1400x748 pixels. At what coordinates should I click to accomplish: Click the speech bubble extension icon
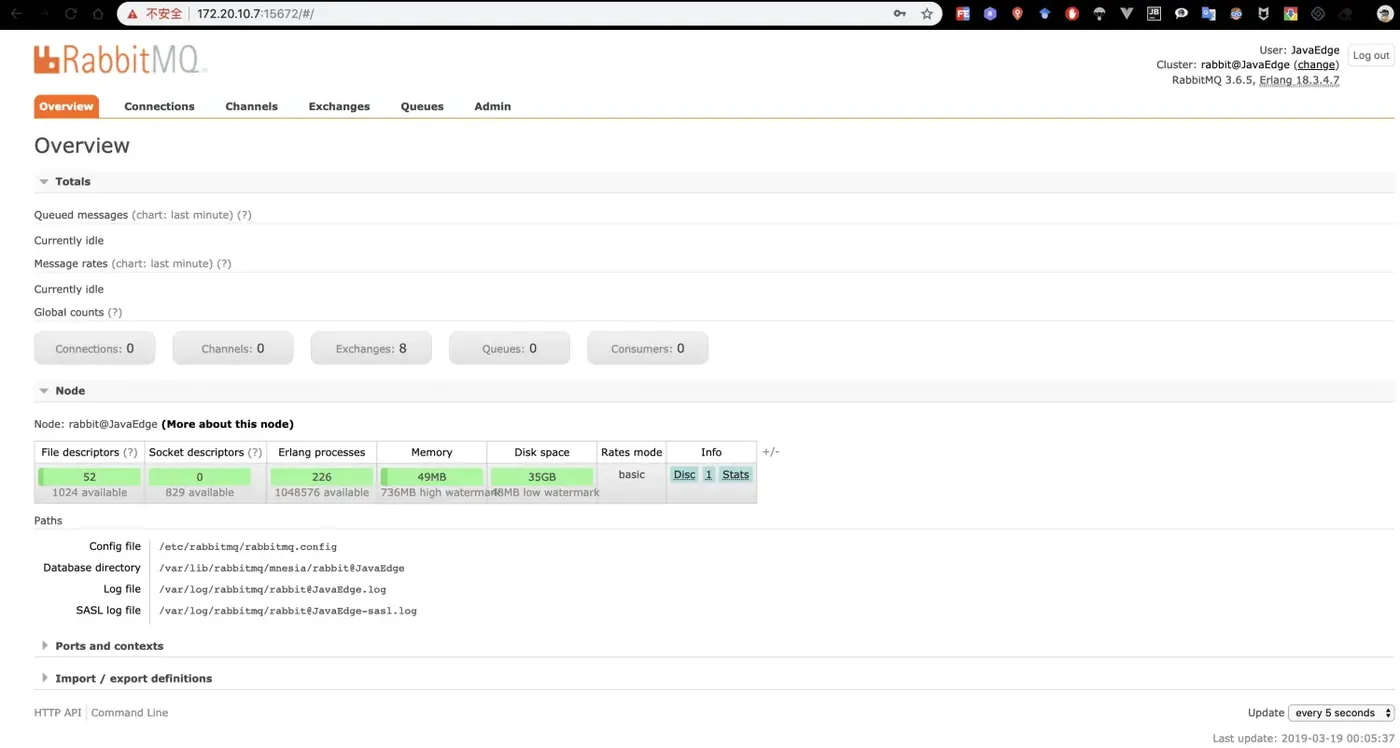[x=1181, y=14]
